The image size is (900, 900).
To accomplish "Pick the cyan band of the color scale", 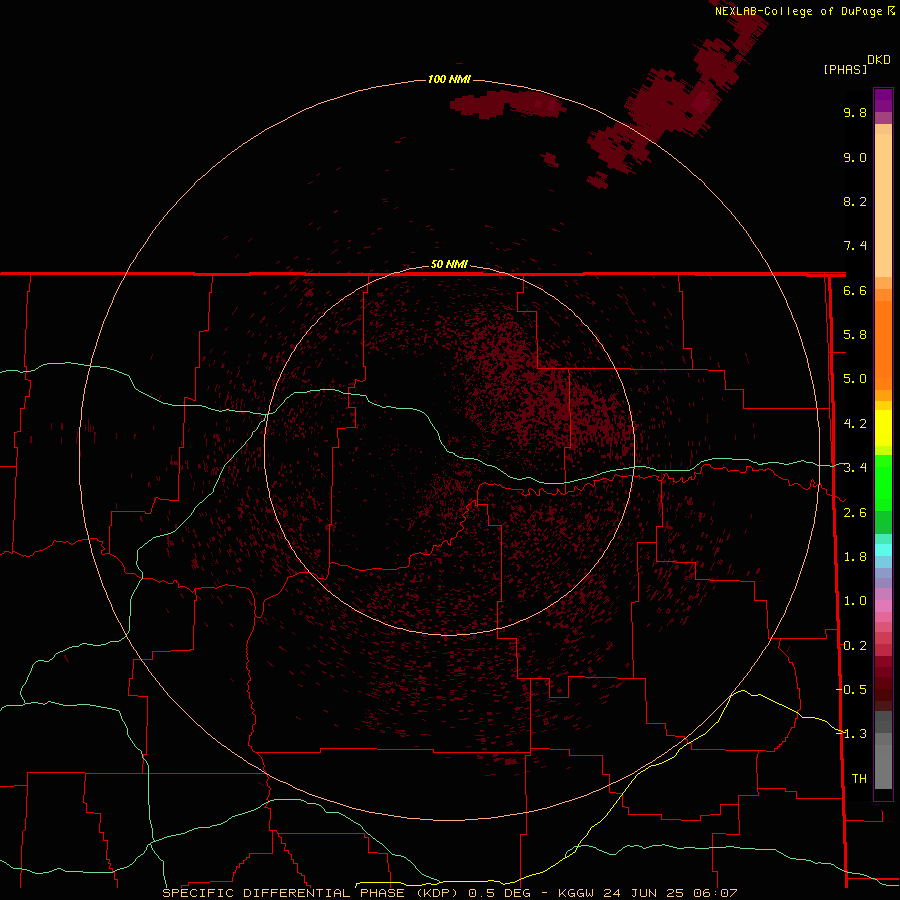I will point(883,549).
